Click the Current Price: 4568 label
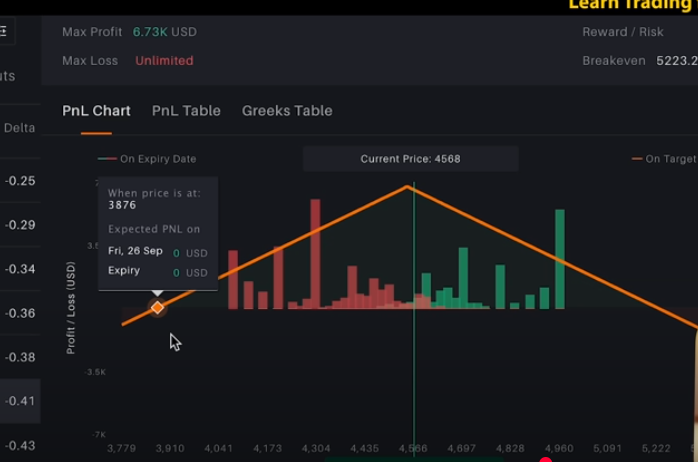Screen dimensions: 698x462 (410, 159)
